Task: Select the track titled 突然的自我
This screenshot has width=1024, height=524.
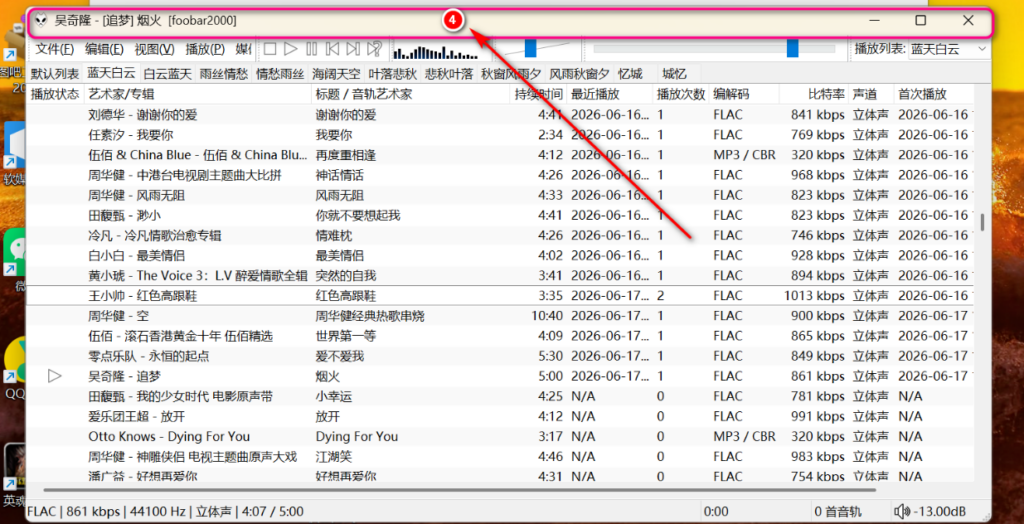Action: click(501, 276)
